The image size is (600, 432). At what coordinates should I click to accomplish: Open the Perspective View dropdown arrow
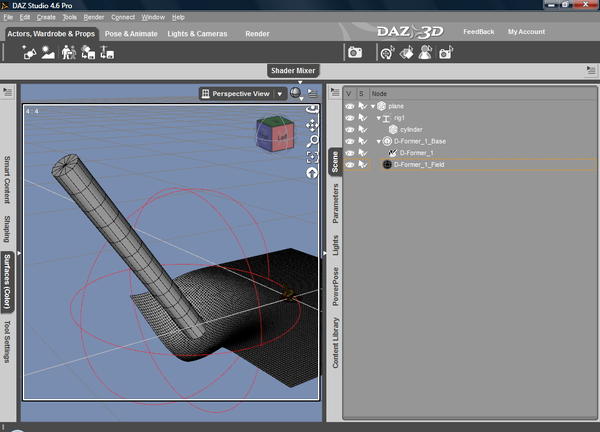point(280,94)
